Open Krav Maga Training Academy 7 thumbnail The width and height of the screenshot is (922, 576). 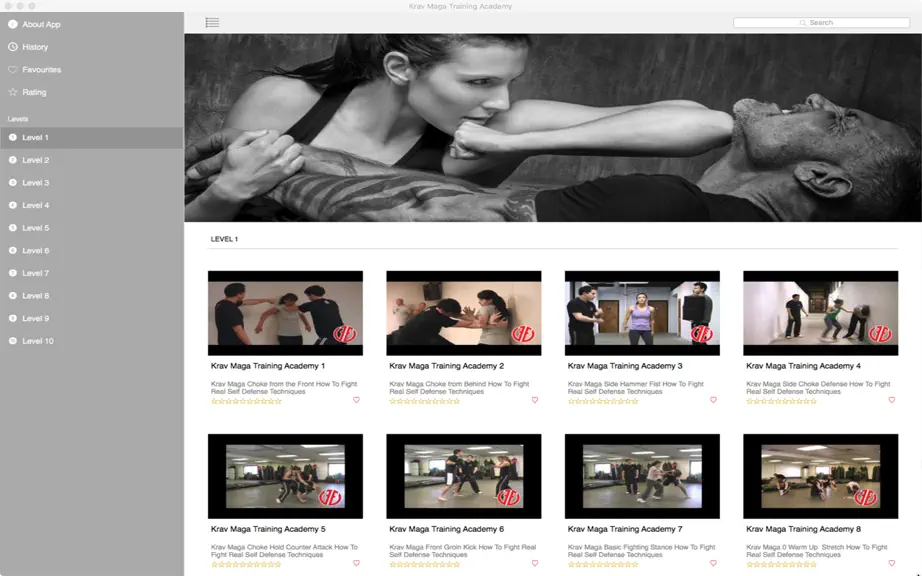click(642, 476)
